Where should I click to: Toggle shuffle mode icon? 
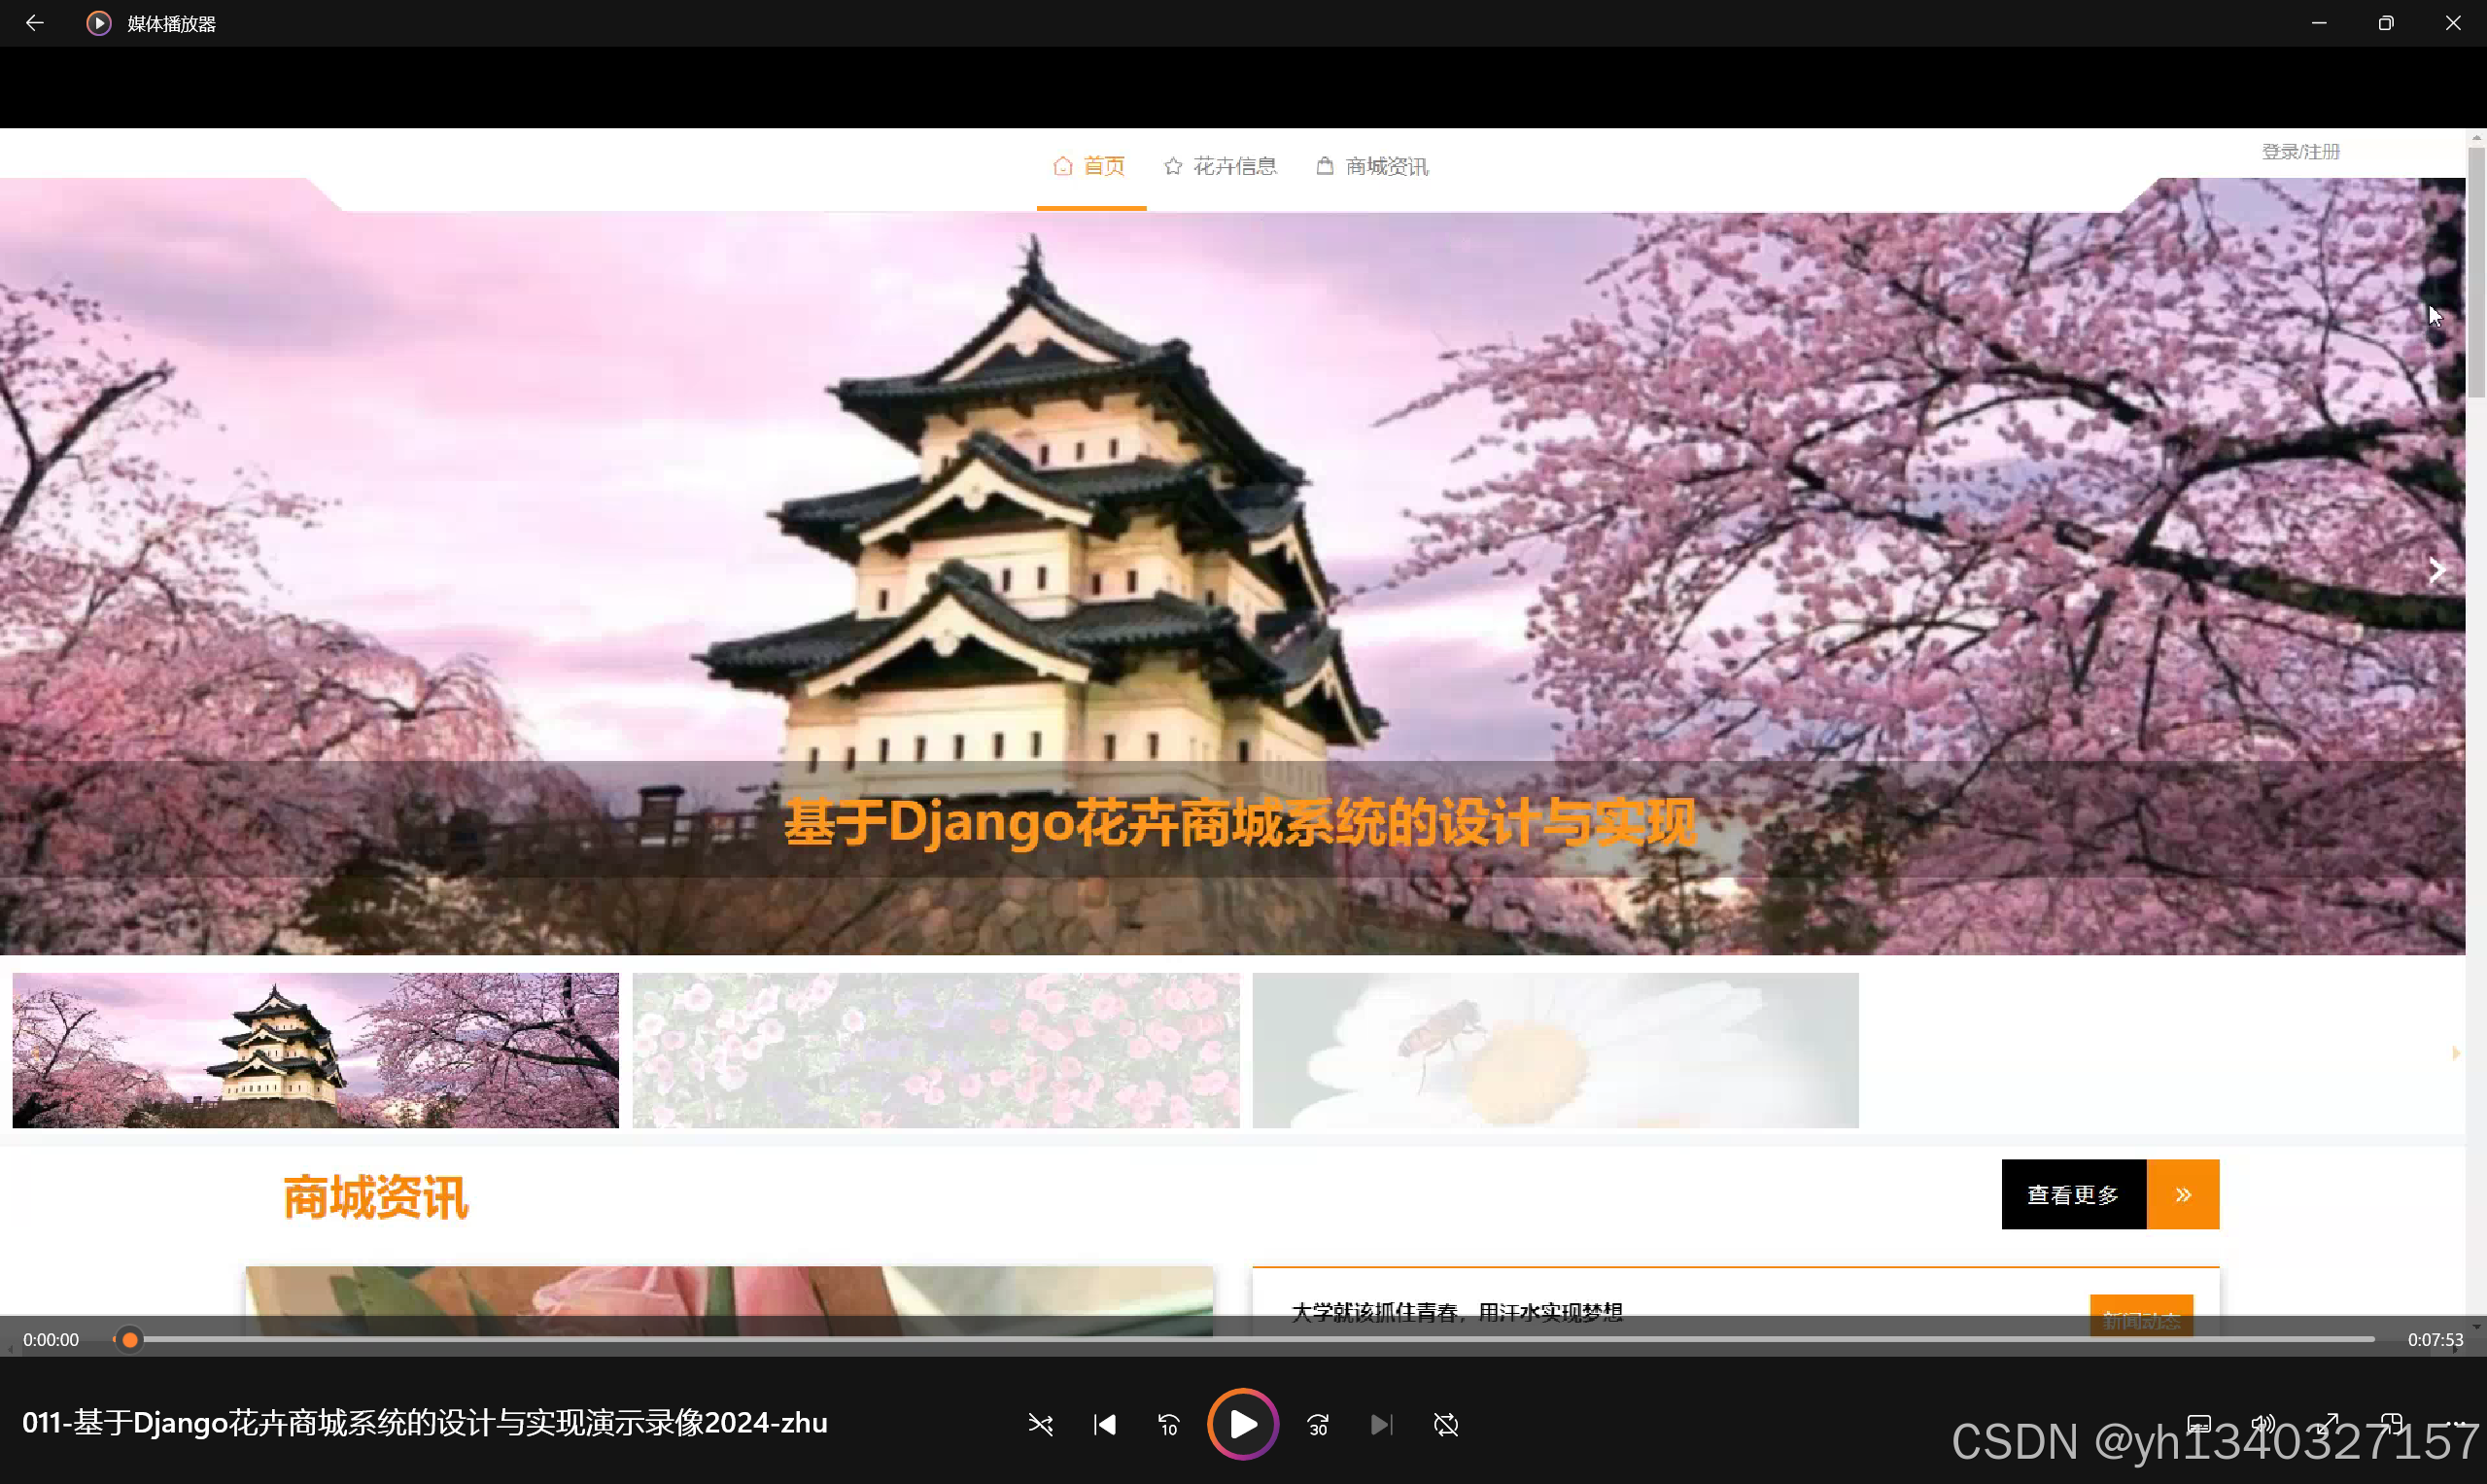(1040, 1424)
